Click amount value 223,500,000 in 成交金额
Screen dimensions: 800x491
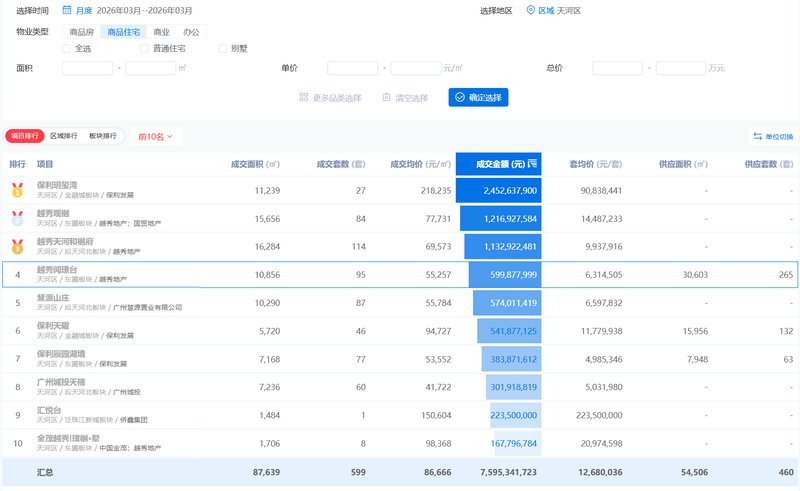[x=513, y=415]
